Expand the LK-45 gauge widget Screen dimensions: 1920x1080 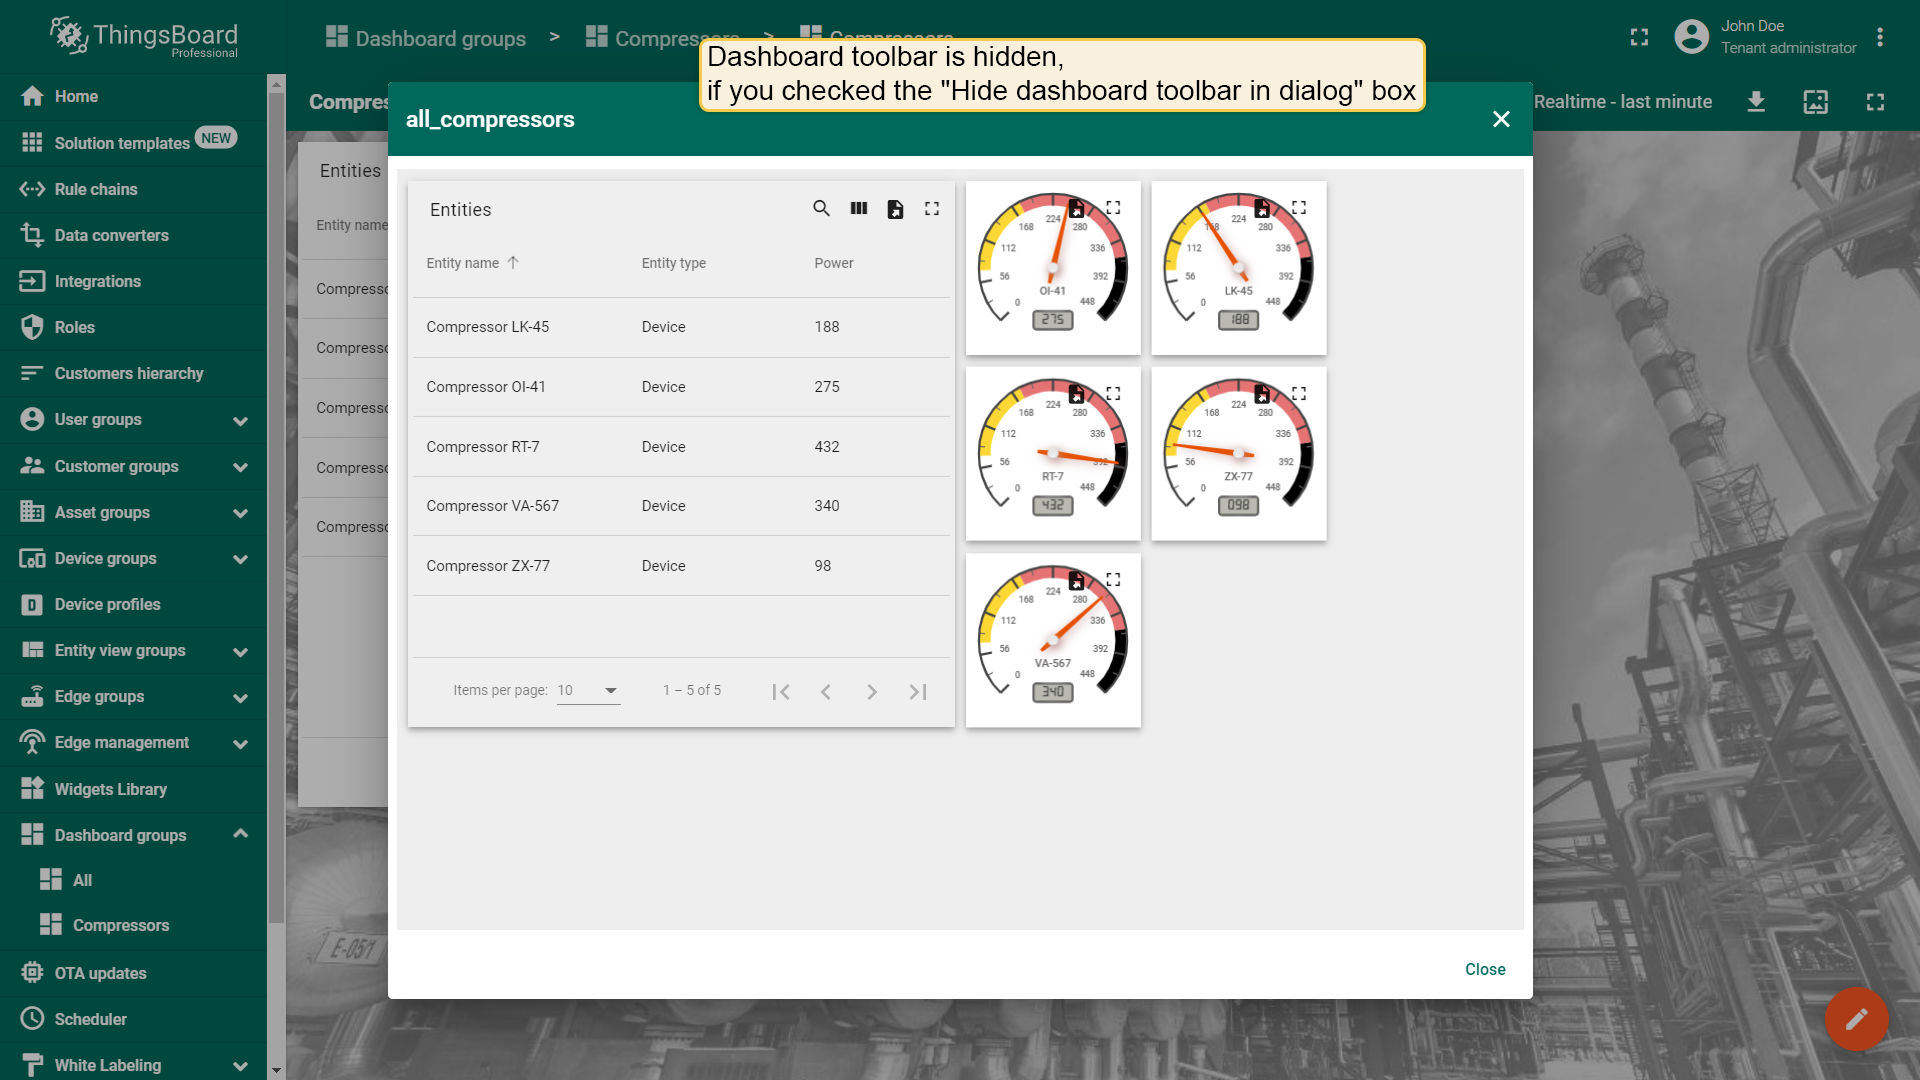coord(1300,207)
